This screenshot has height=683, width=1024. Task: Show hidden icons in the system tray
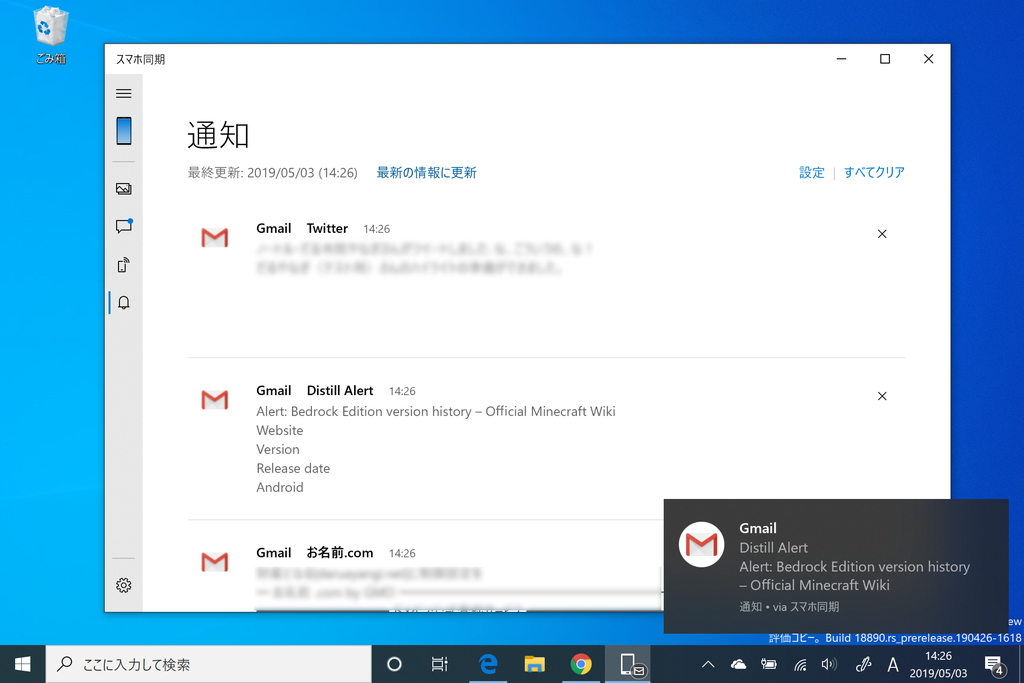pos(707,664)
